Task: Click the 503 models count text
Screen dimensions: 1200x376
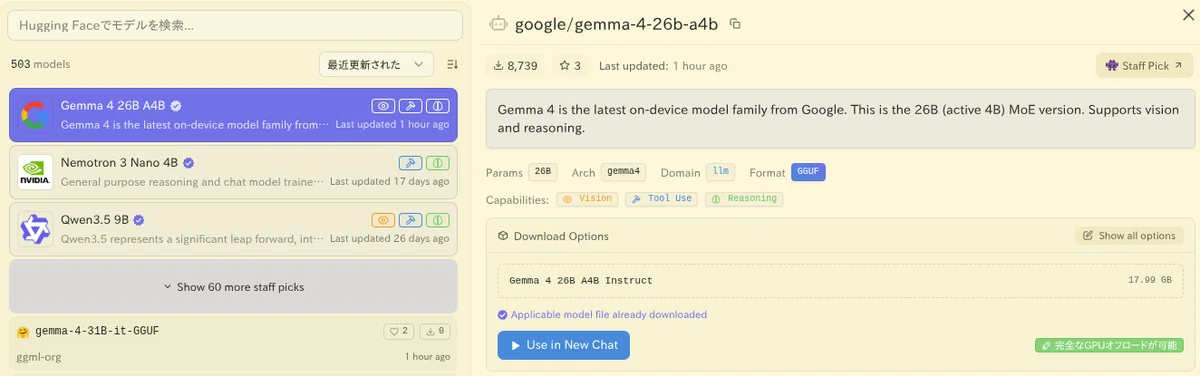Action: pyautogui.click(x=40, y=64)
